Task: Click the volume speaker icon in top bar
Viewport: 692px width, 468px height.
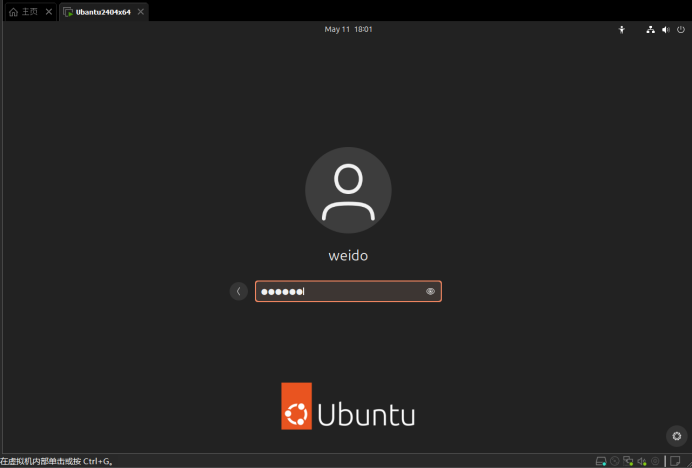Action: pyautogui.click(x=666, y=30)
